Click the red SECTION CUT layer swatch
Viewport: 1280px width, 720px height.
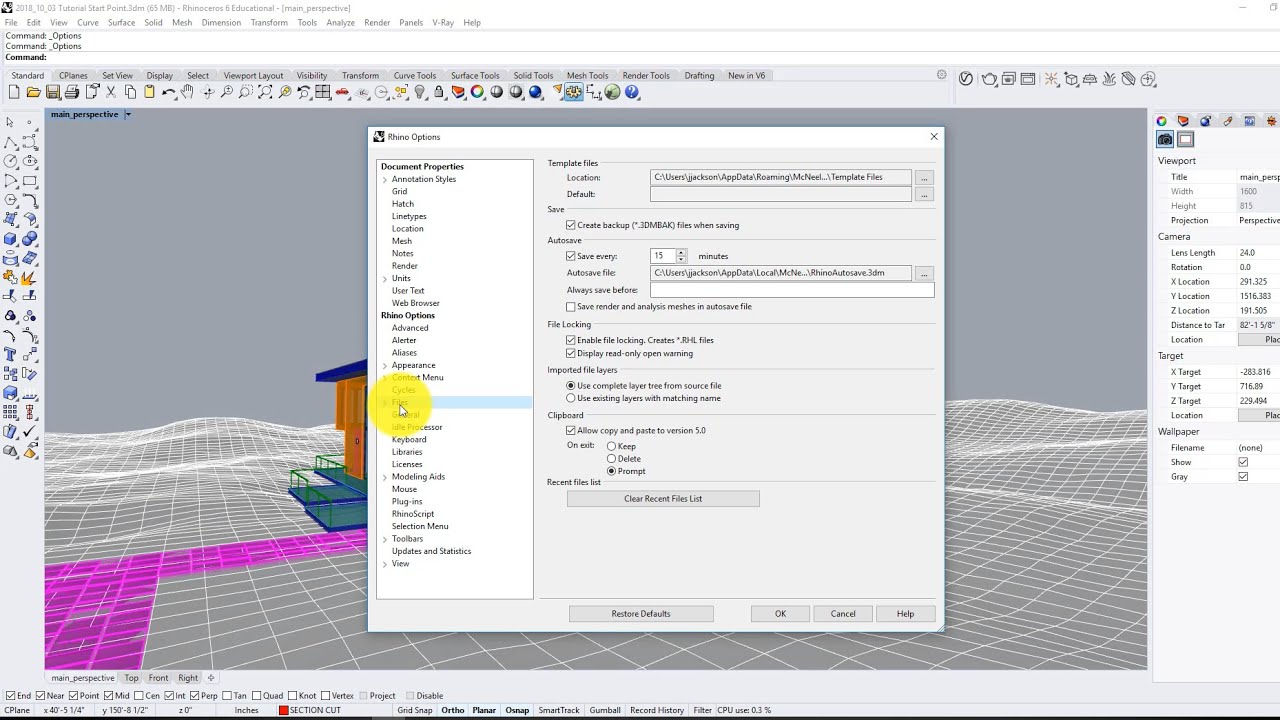coord(283,711)
